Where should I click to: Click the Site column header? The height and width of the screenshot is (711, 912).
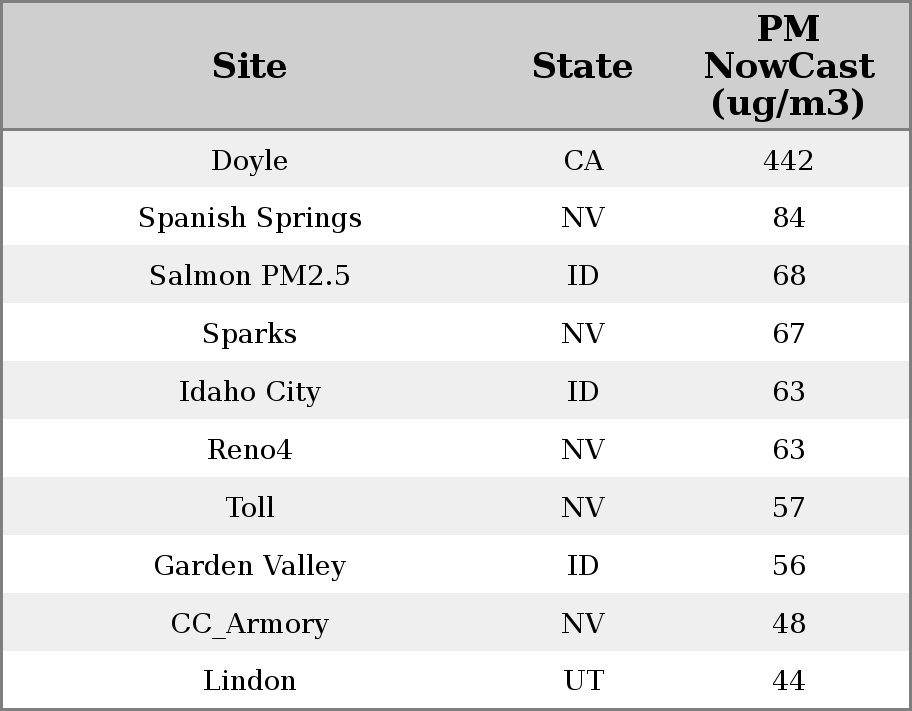(x=249, y=67)
